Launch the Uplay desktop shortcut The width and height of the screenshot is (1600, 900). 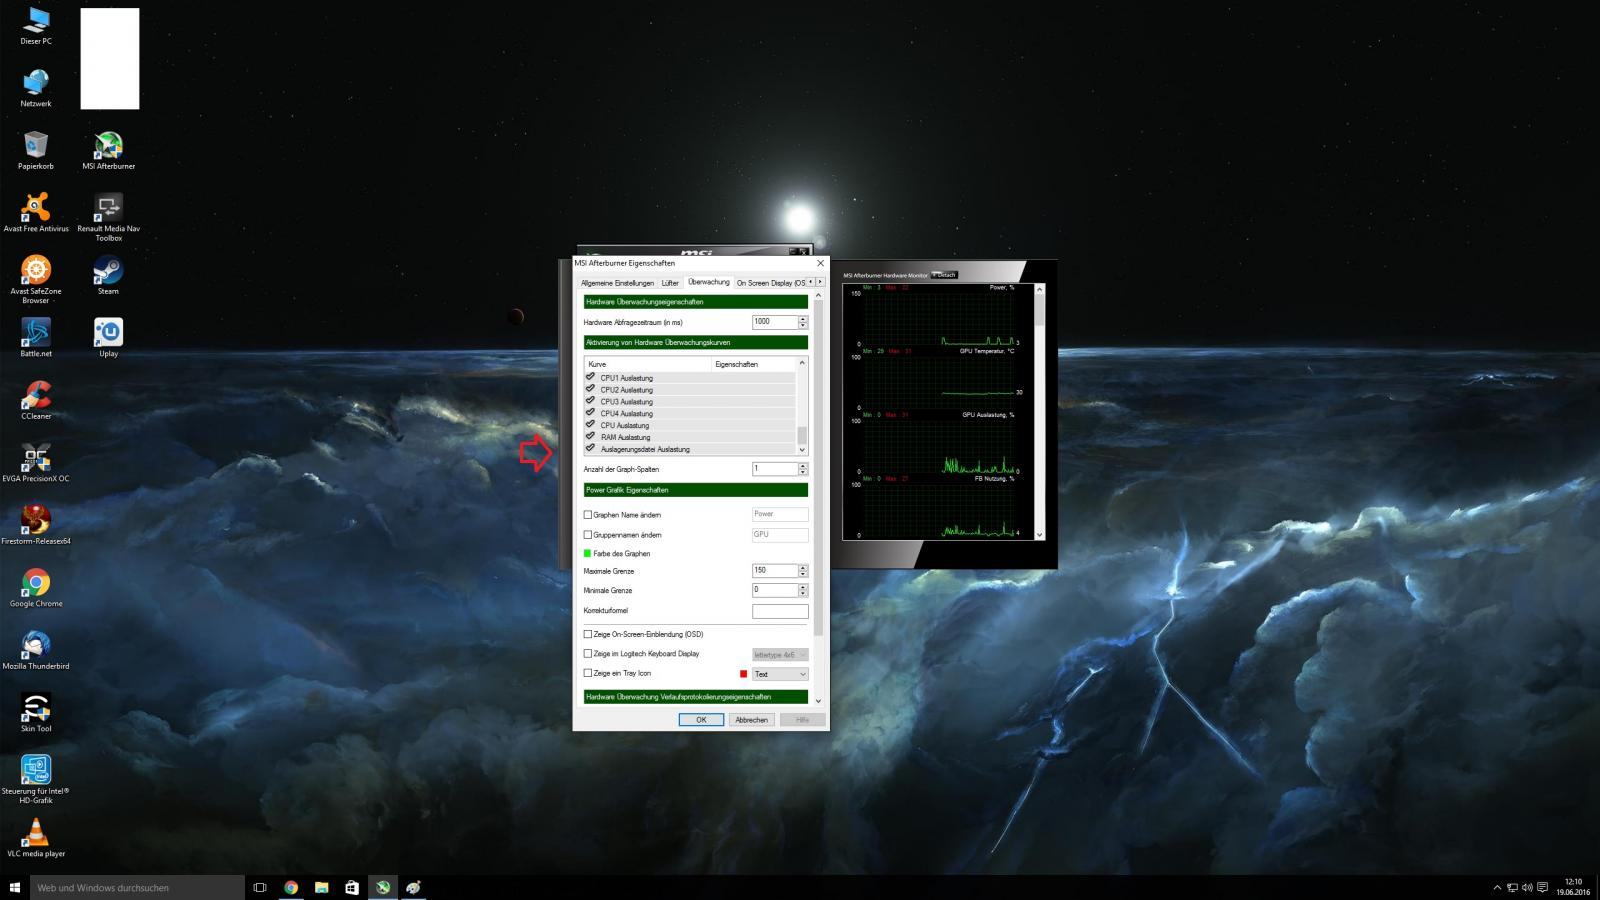pyautogui.click(x=108, y=338)
